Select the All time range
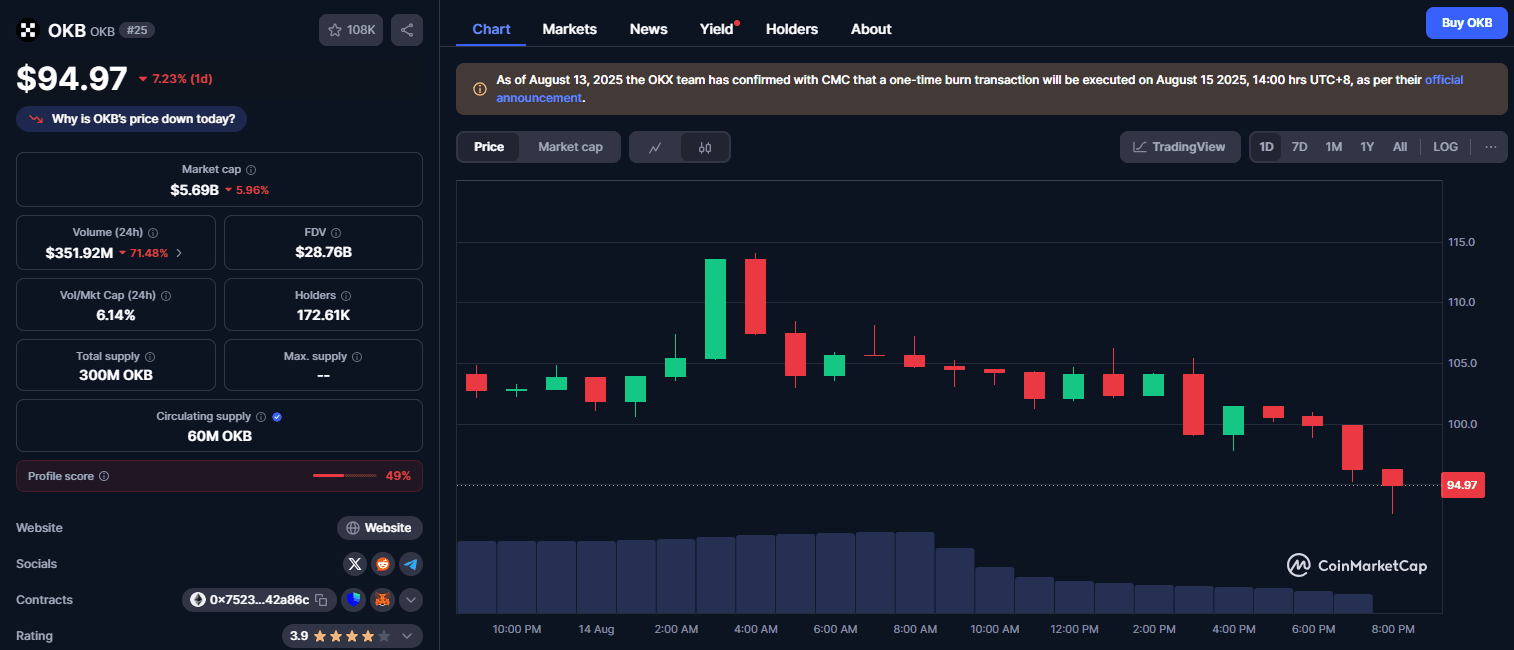This screenshot has height=650, width=1514. coord(1400,147)
